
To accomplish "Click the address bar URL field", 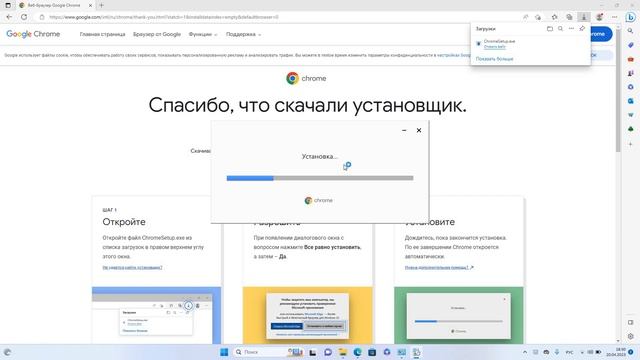I will point(282,17).
